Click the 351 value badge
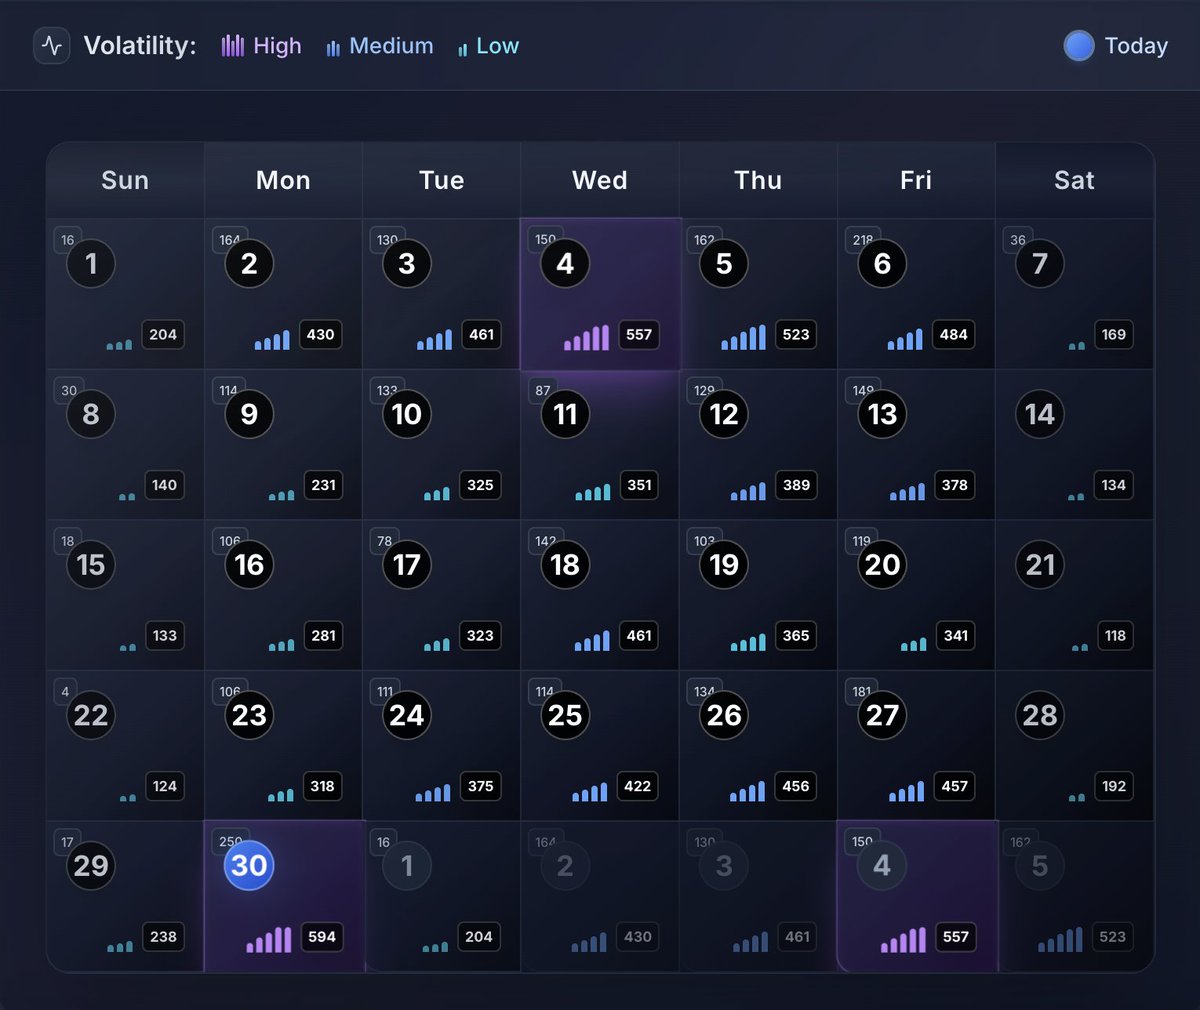 [639, 485]
